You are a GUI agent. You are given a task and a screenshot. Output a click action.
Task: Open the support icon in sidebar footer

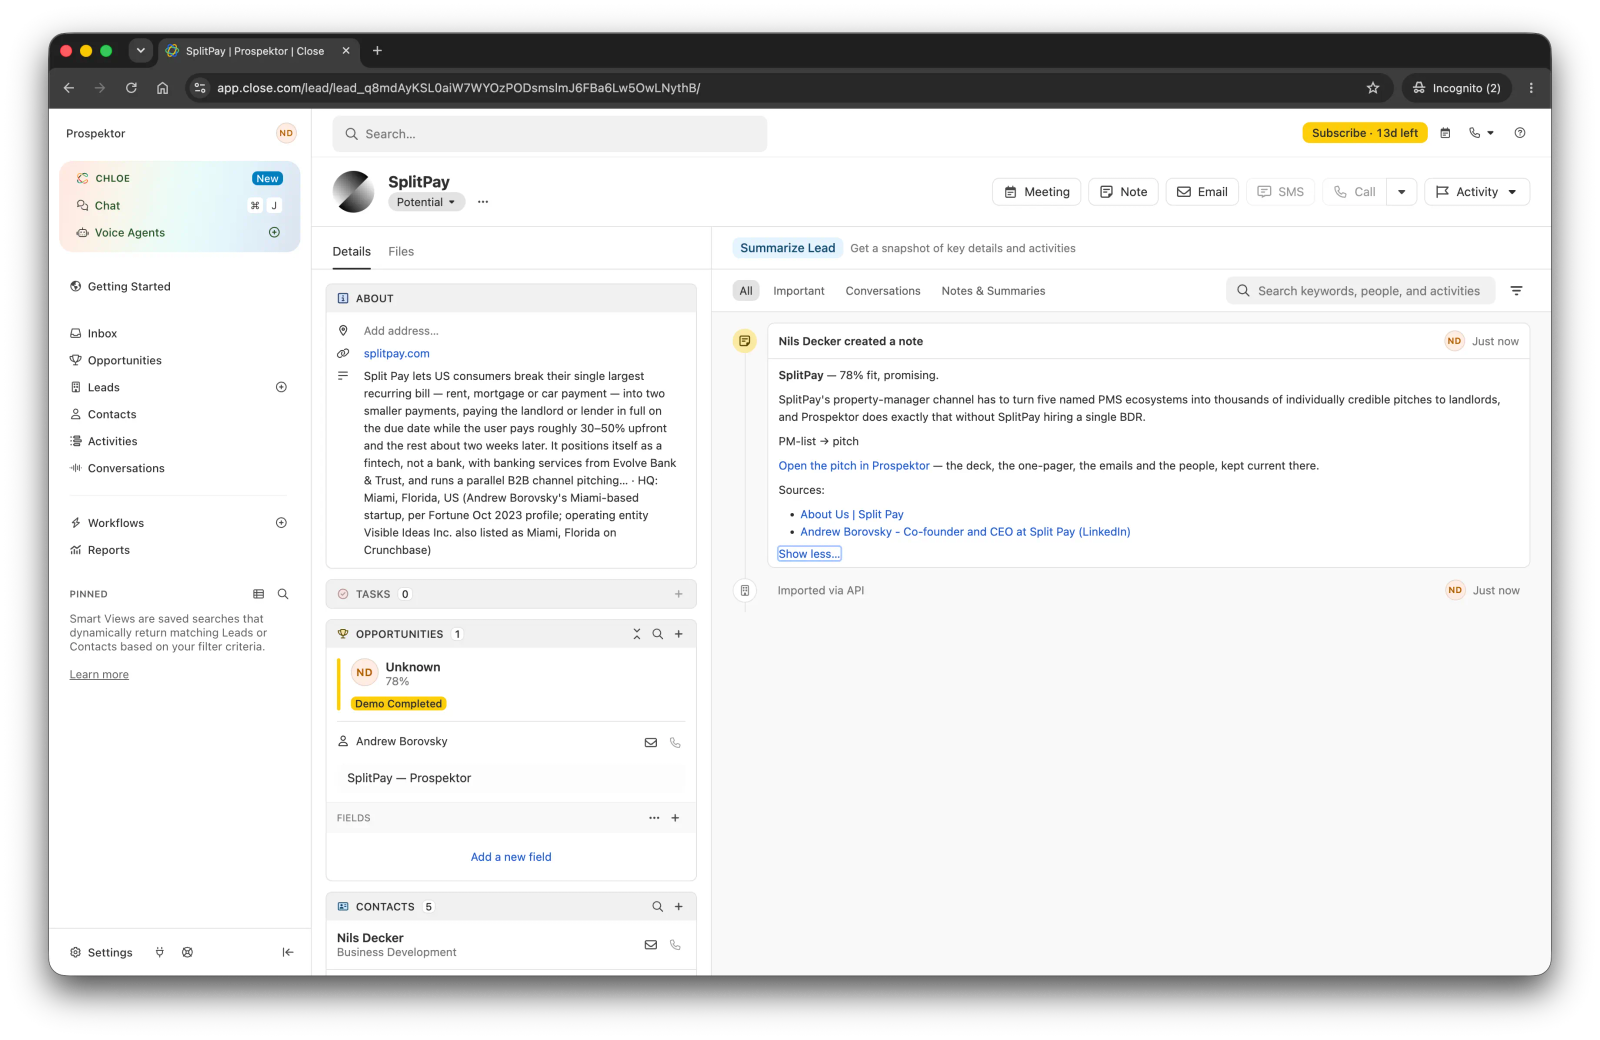coord(187,952)
